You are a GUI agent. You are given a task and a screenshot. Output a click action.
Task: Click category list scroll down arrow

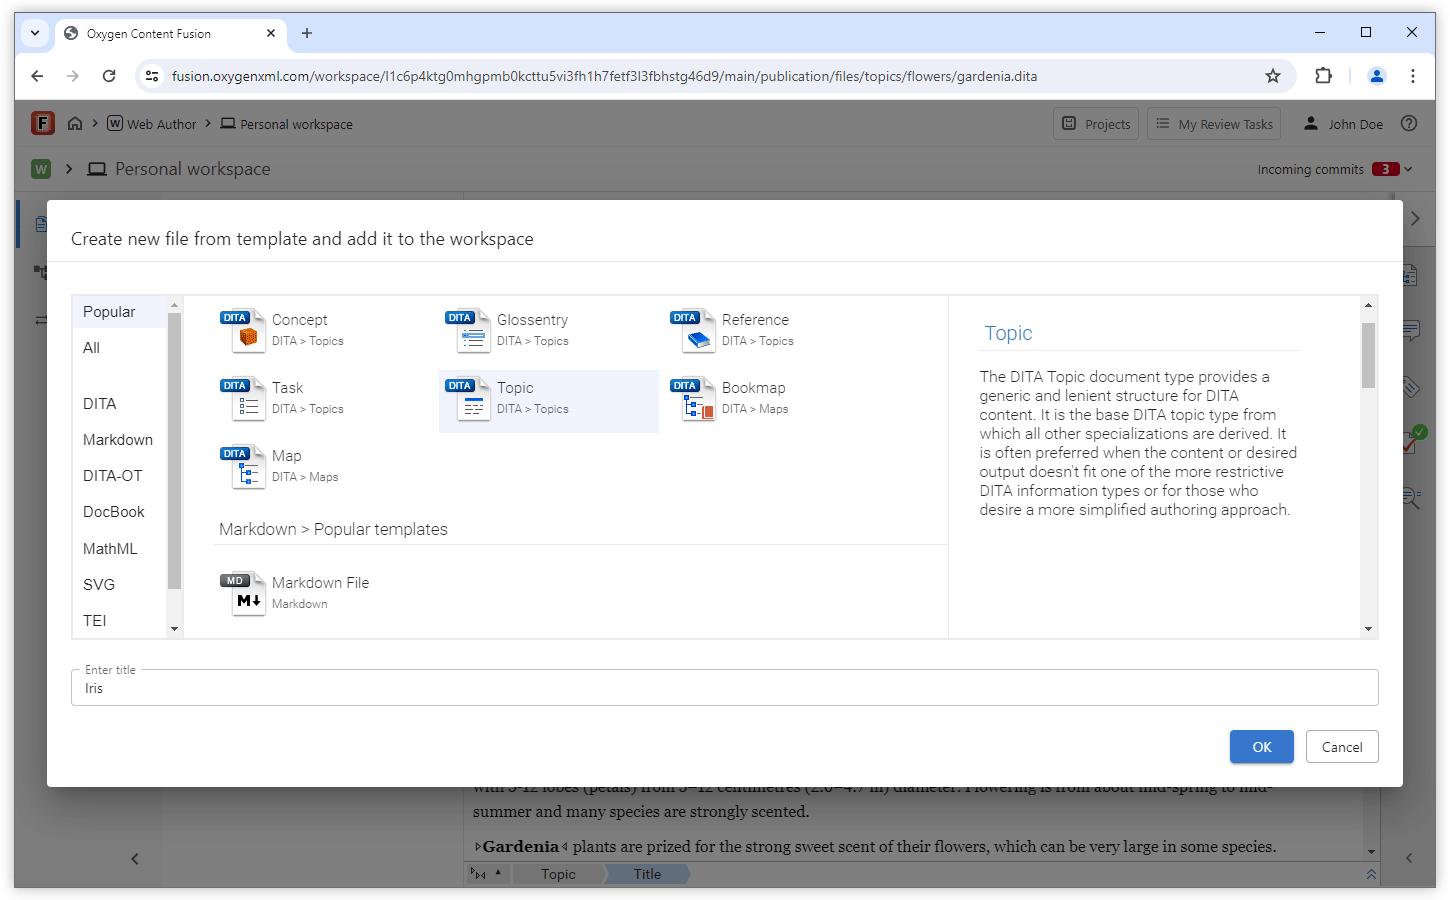(x=175, y=629)
